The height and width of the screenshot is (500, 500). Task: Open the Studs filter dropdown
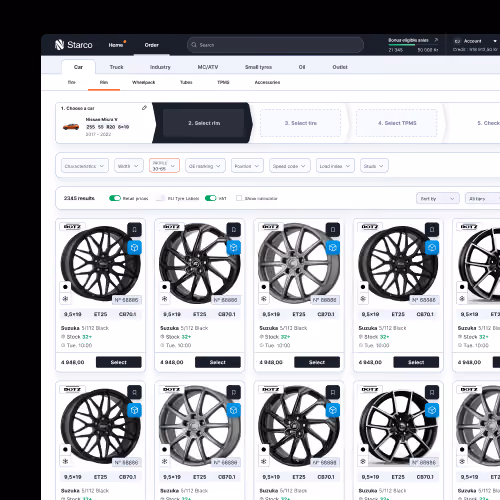coord(374,166)
